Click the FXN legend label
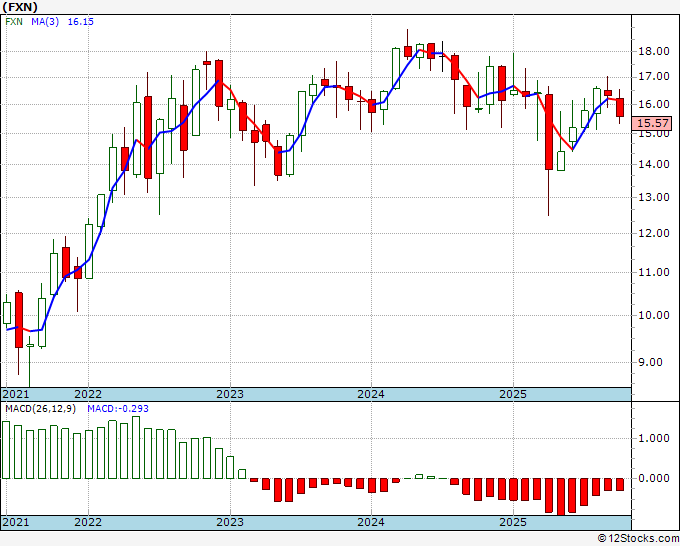The image size is (680, 546). [x=14, y=22]
